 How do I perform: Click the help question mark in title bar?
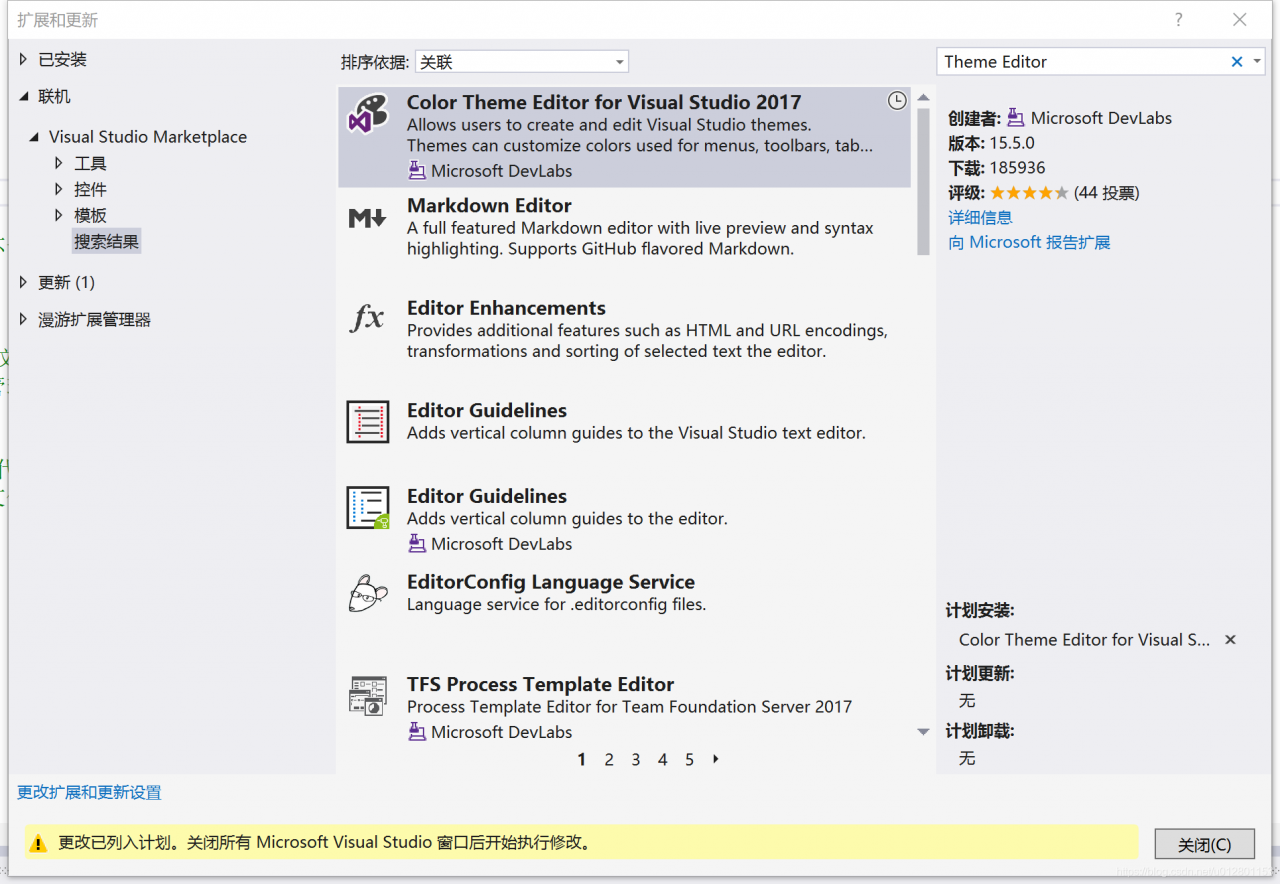point(1179,19)
